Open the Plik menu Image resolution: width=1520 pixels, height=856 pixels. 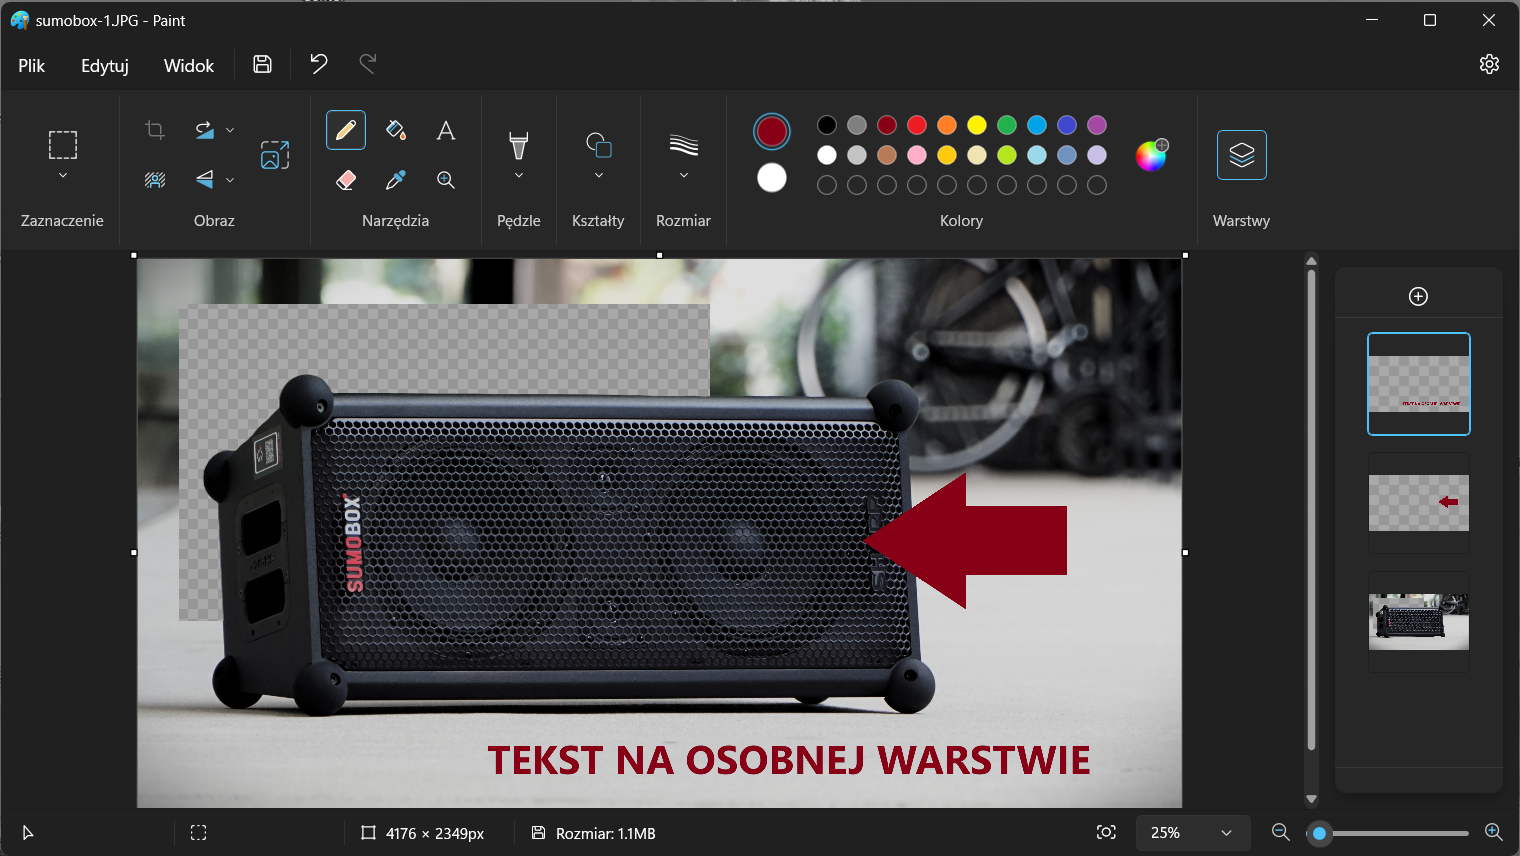click(x=32, y=65)
